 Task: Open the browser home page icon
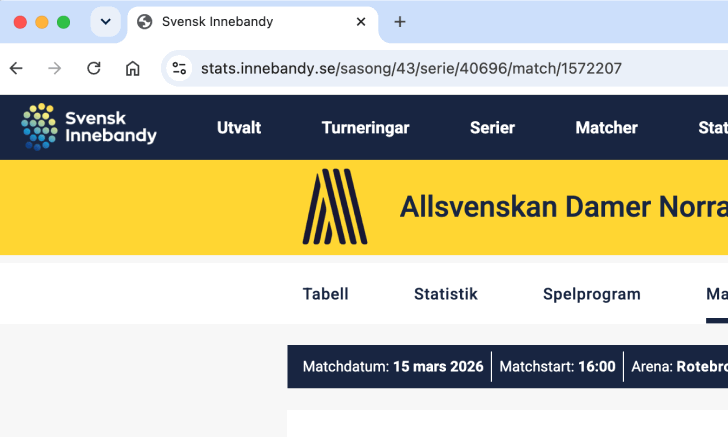[x=133, y=68]
